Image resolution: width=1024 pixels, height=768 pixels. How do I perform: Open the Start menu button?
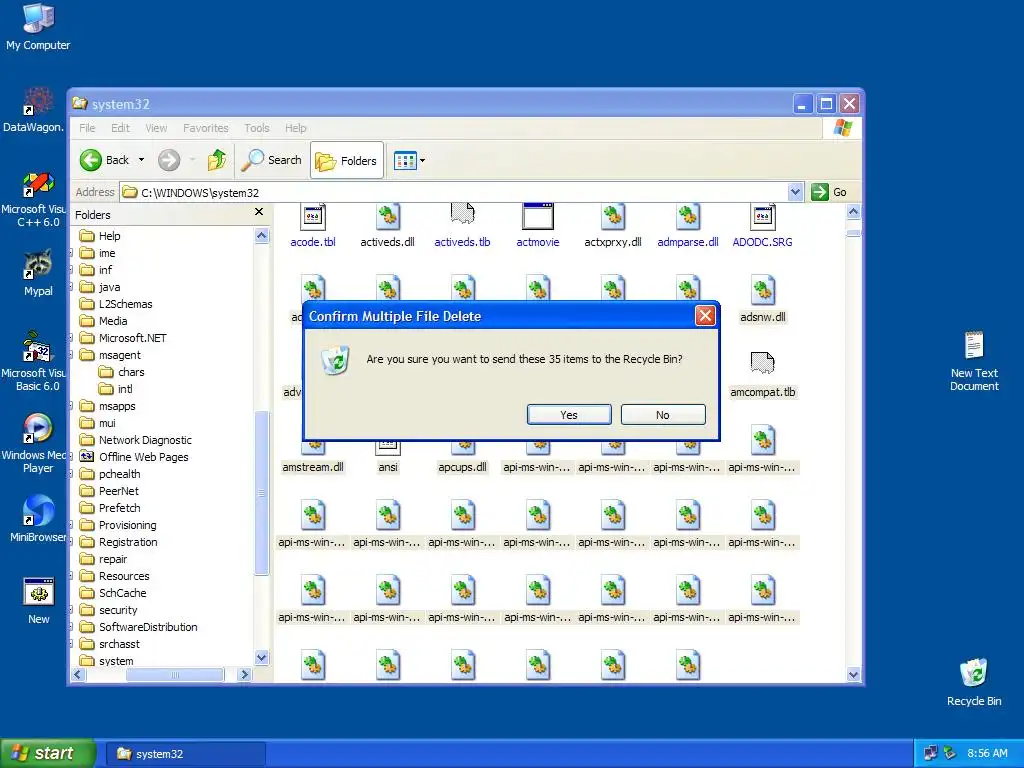tap(48, 754)
